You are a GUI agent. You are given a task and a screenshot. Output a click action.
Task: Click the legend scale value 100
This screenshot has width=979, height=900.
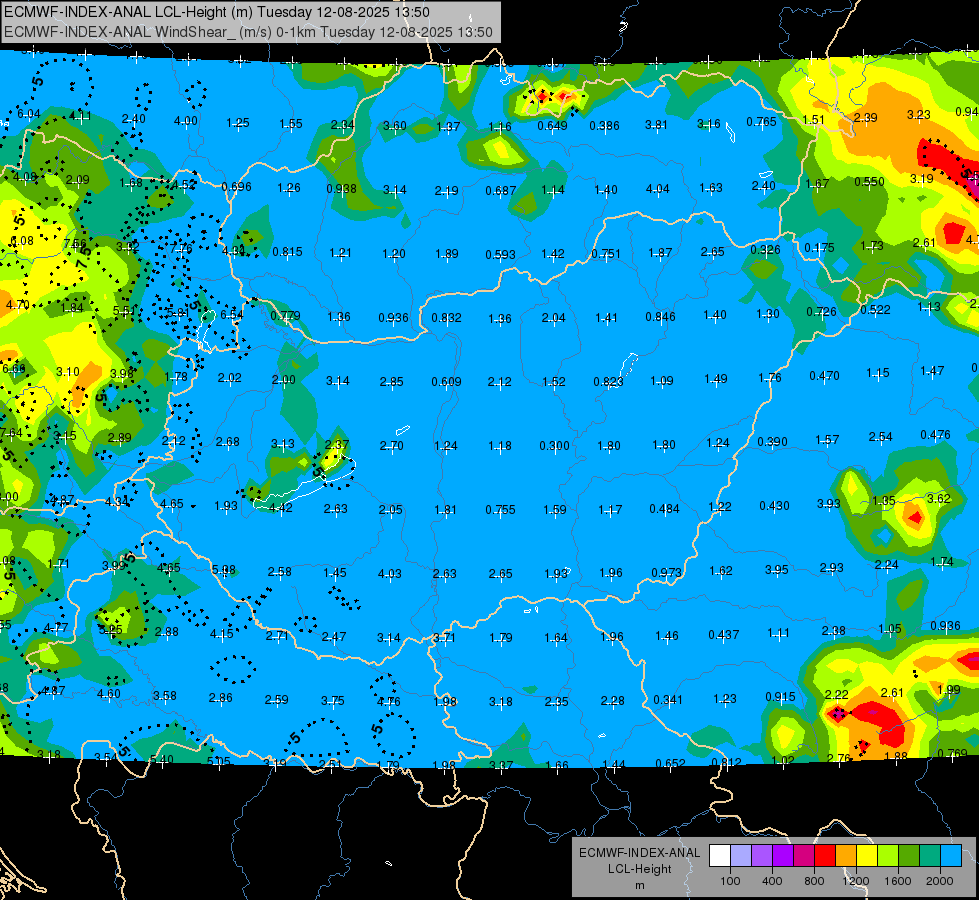click(x=730, y=881)
